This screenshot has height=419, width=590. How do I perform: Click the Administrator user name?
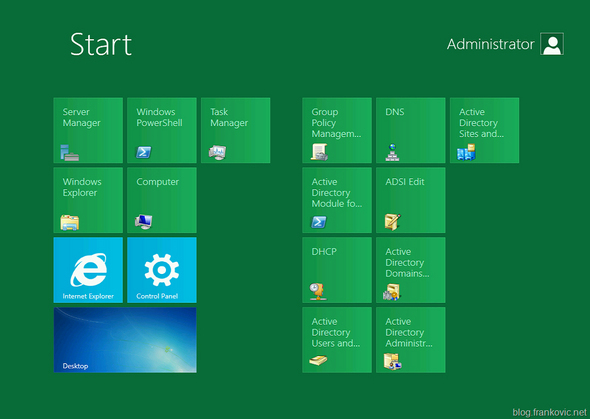tap(490, 44)
